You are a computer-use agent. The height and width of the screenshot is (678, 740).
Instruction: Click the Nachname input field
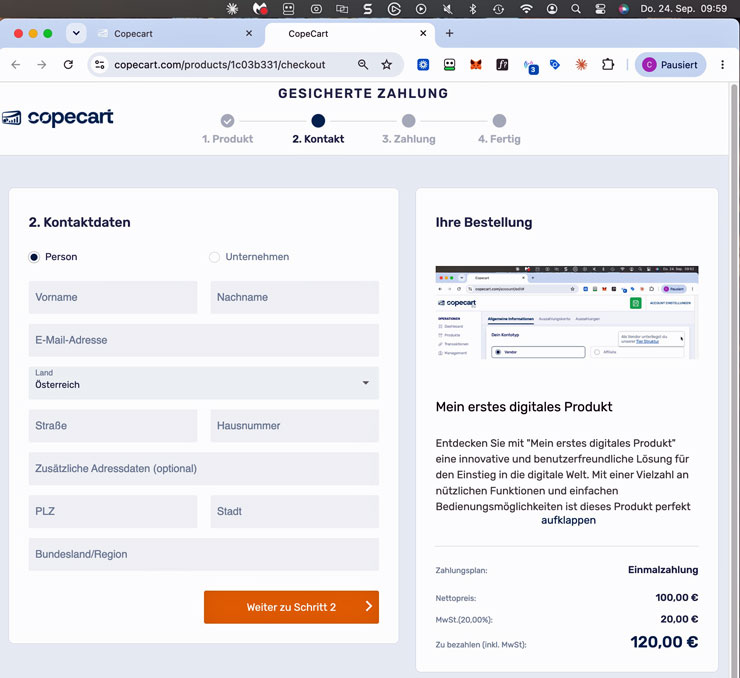point(294,297)
